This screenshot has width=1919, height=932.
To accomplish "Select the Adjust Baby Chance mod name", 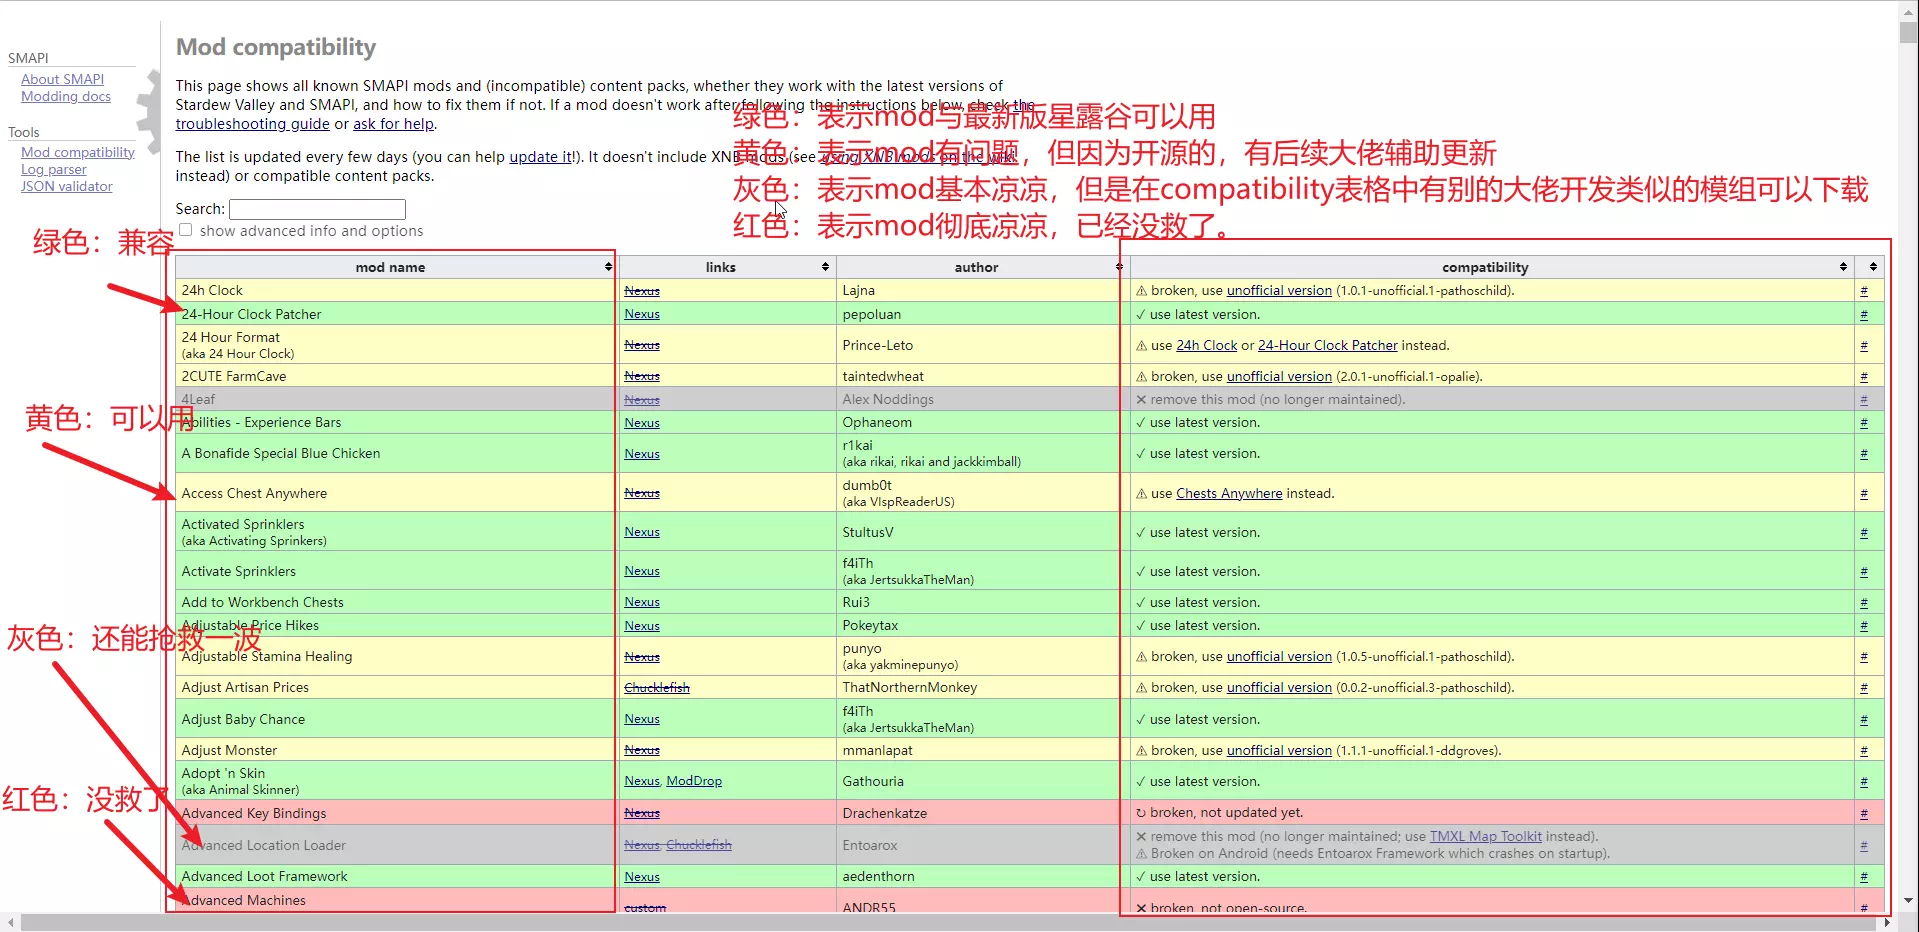I will [243, 720].
